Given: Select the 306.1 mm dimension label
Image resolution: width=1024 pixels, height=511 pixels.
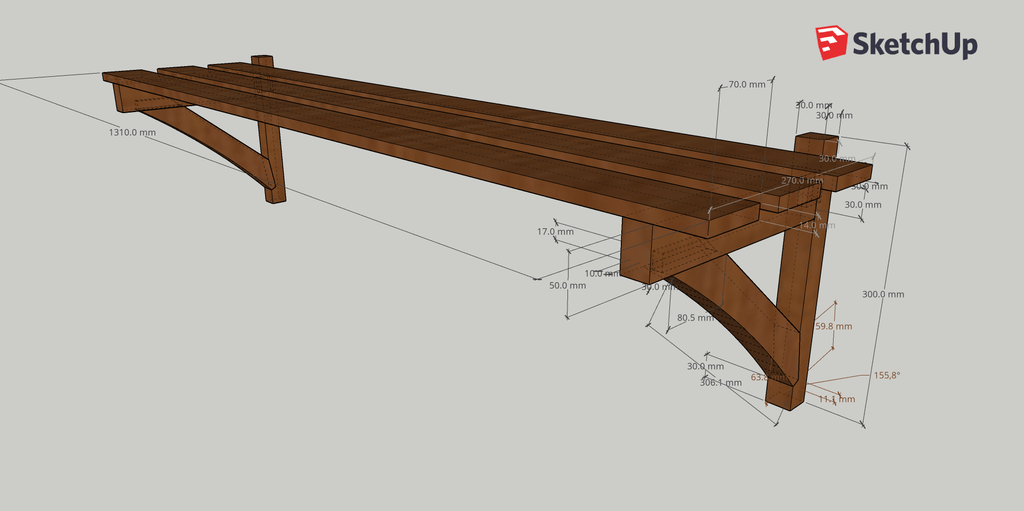Looking at the screenshot, I should pyautogui.click(x=720, y=382).
